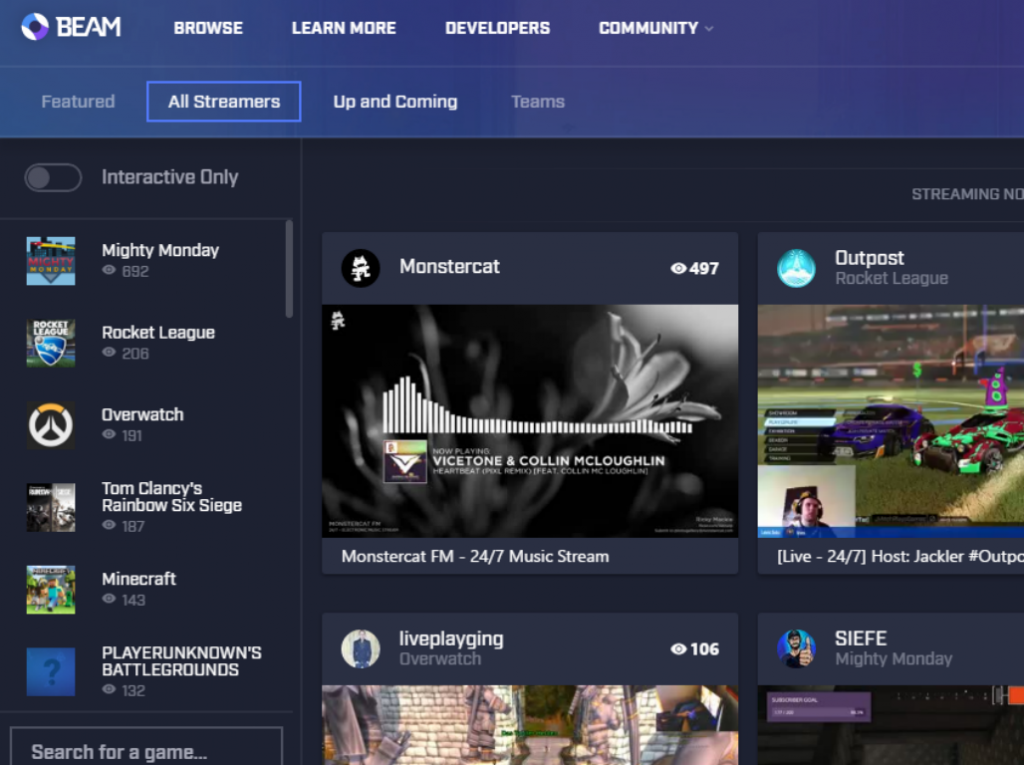Image resolution: width=1024 pixels, height=765 pixels.
Task: Click the Outpost channel avatar
Action: point(796,268)
